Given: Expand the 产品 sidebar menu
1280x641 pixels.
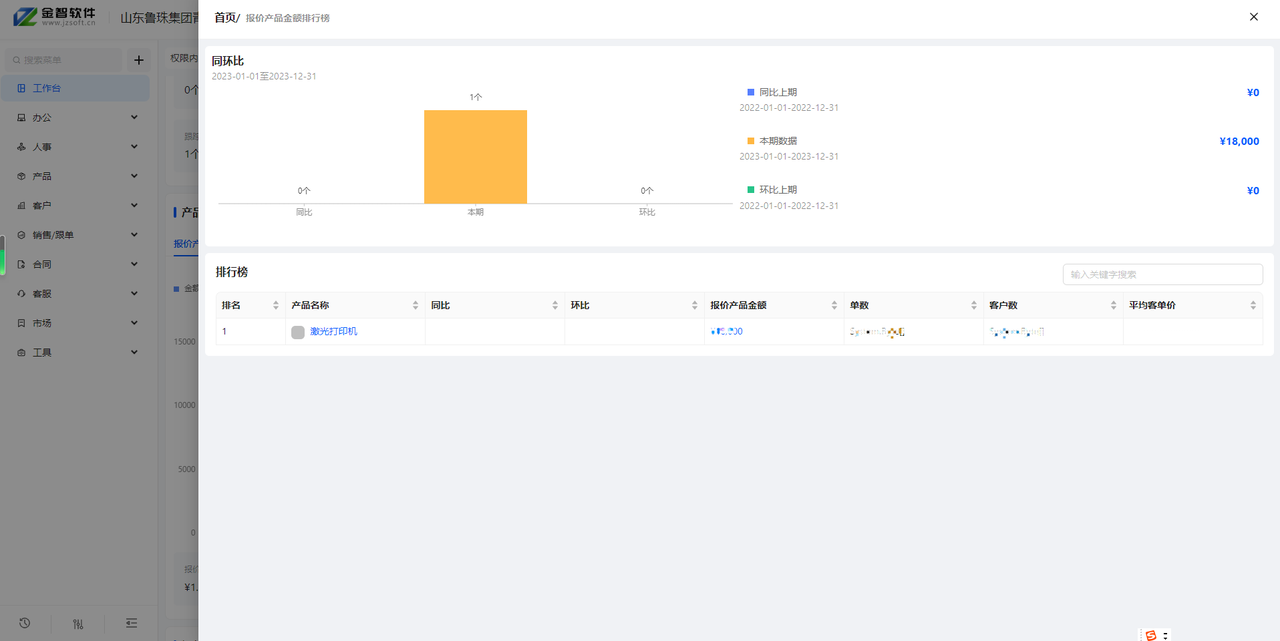Looking at the screenshot, I should [75, 176].
